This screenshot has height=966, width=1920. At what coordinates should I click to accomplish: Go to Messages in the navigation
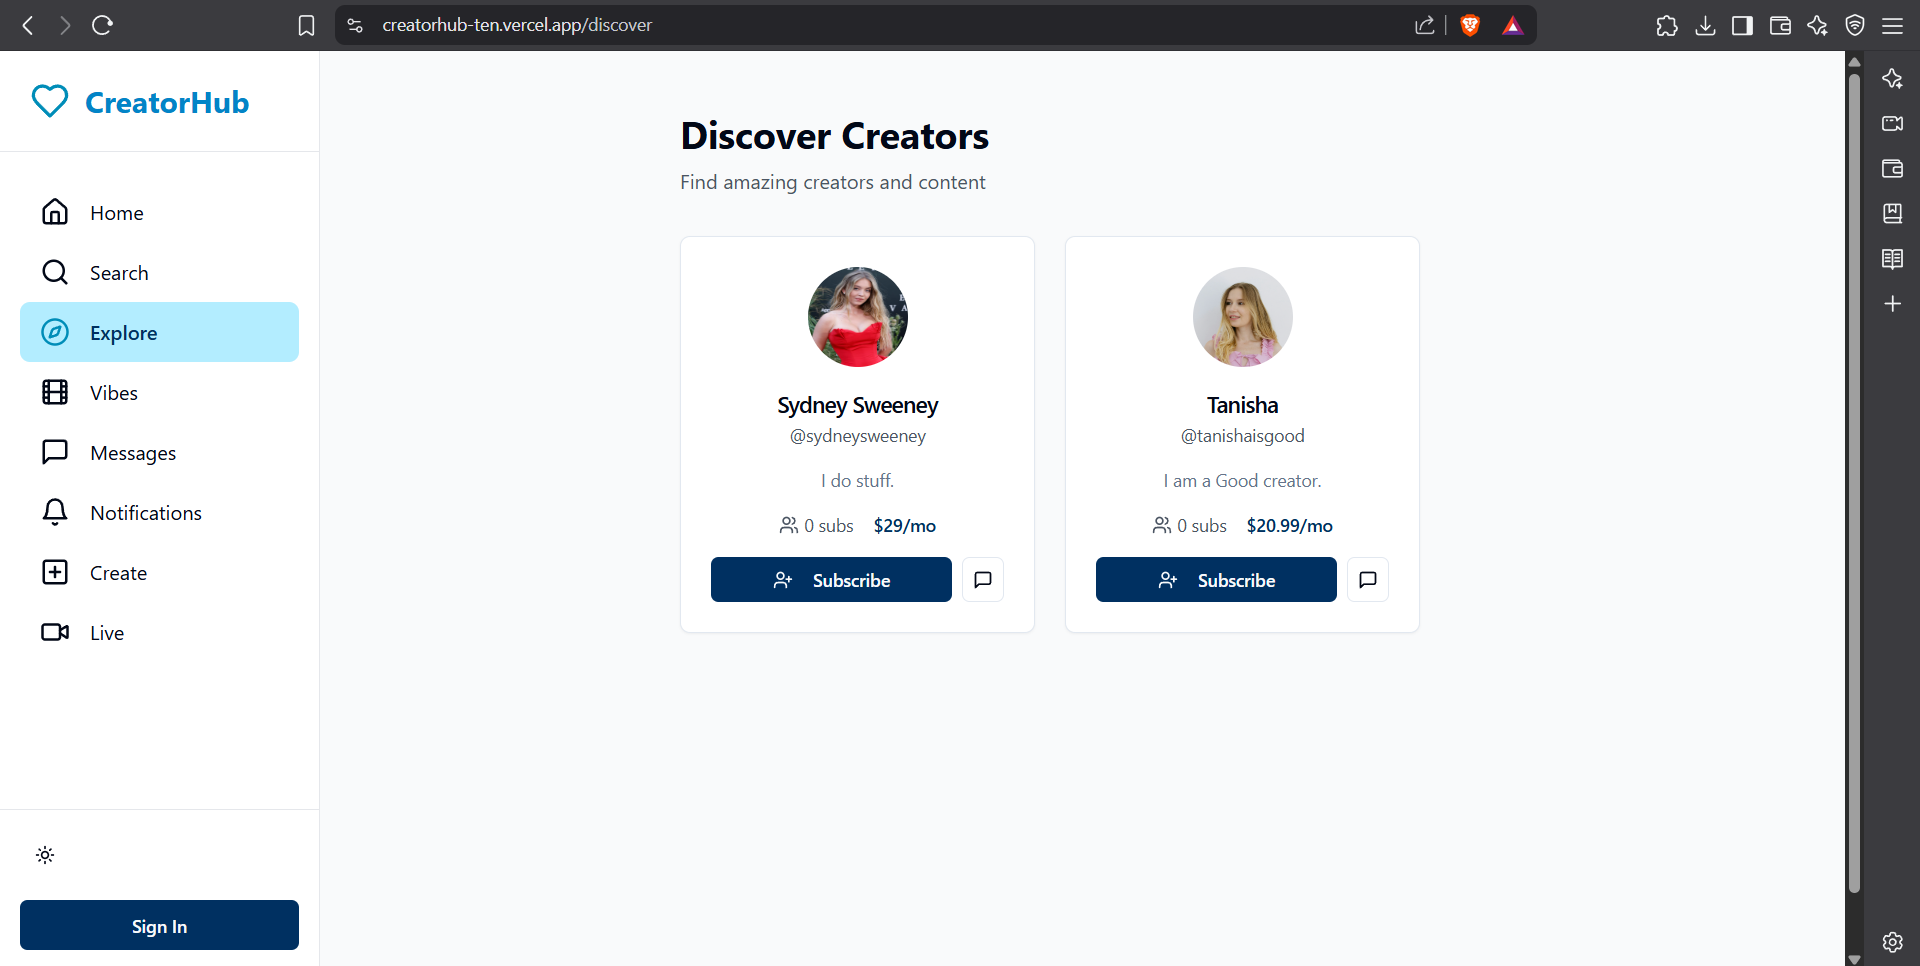132,452
